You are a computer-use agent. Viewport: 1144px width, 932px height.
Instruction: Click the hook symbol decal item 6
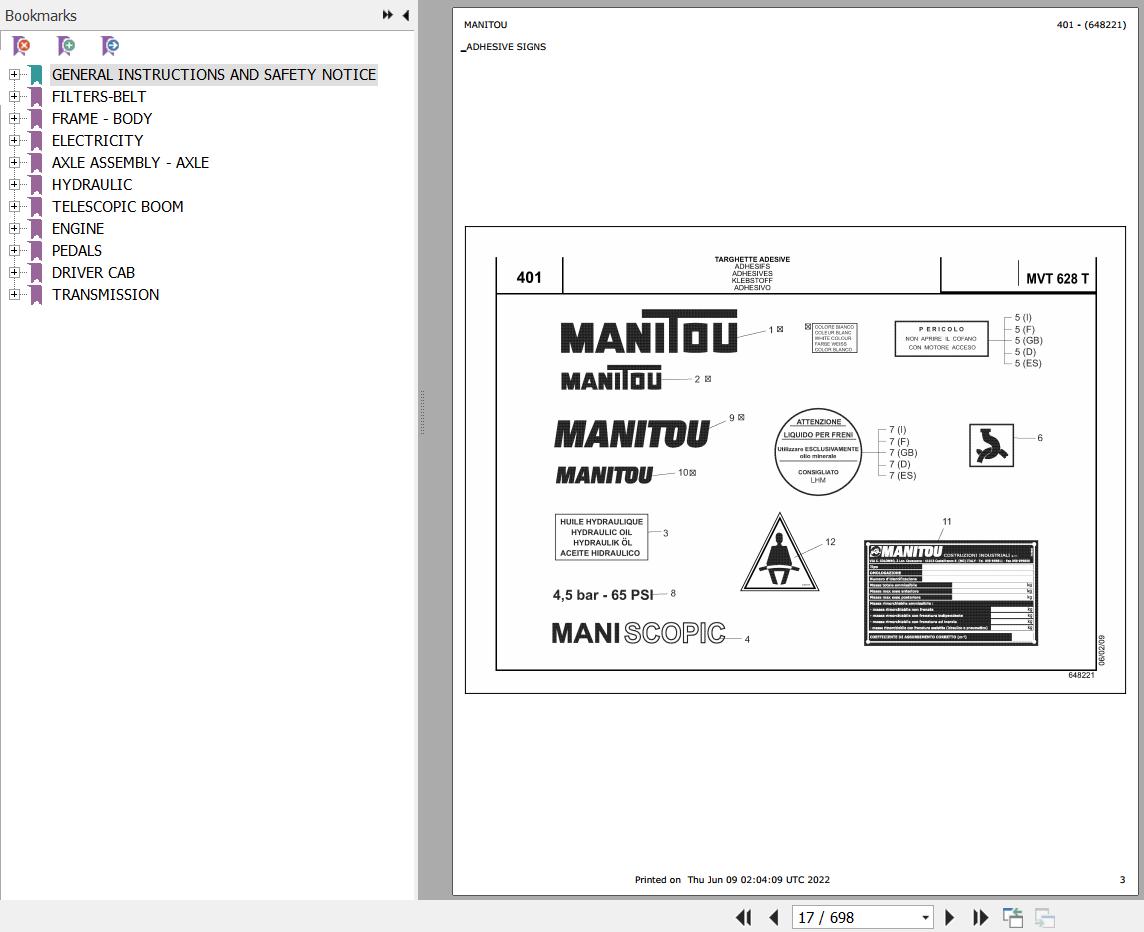991,445
